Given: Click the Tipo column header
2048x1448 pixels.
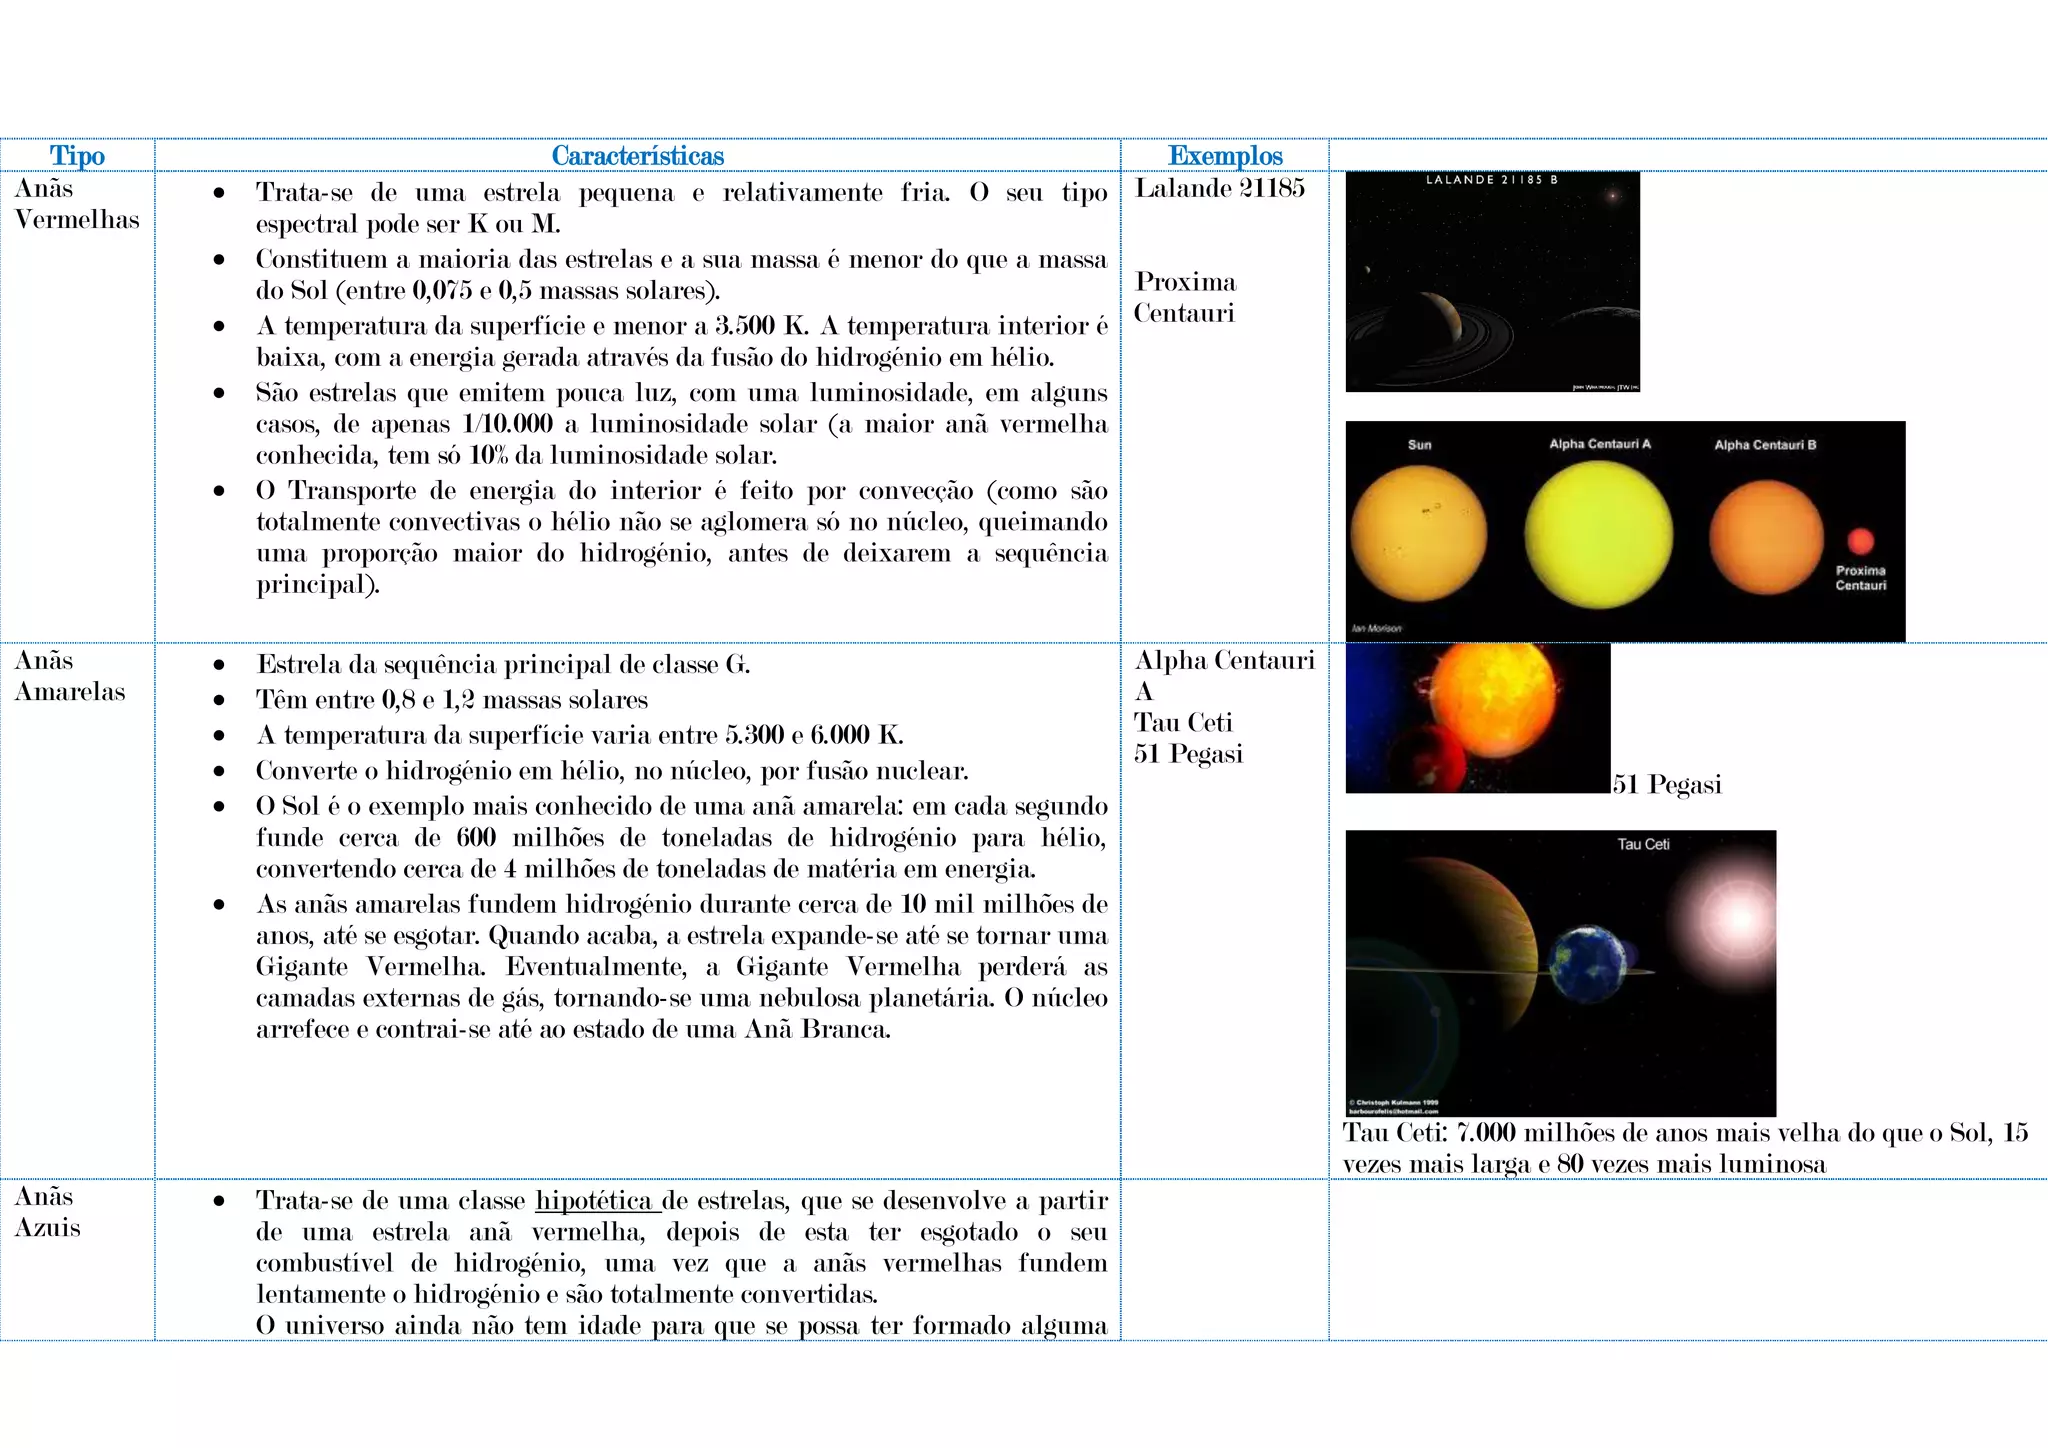Looking at the screenshot, I should 77,156.
